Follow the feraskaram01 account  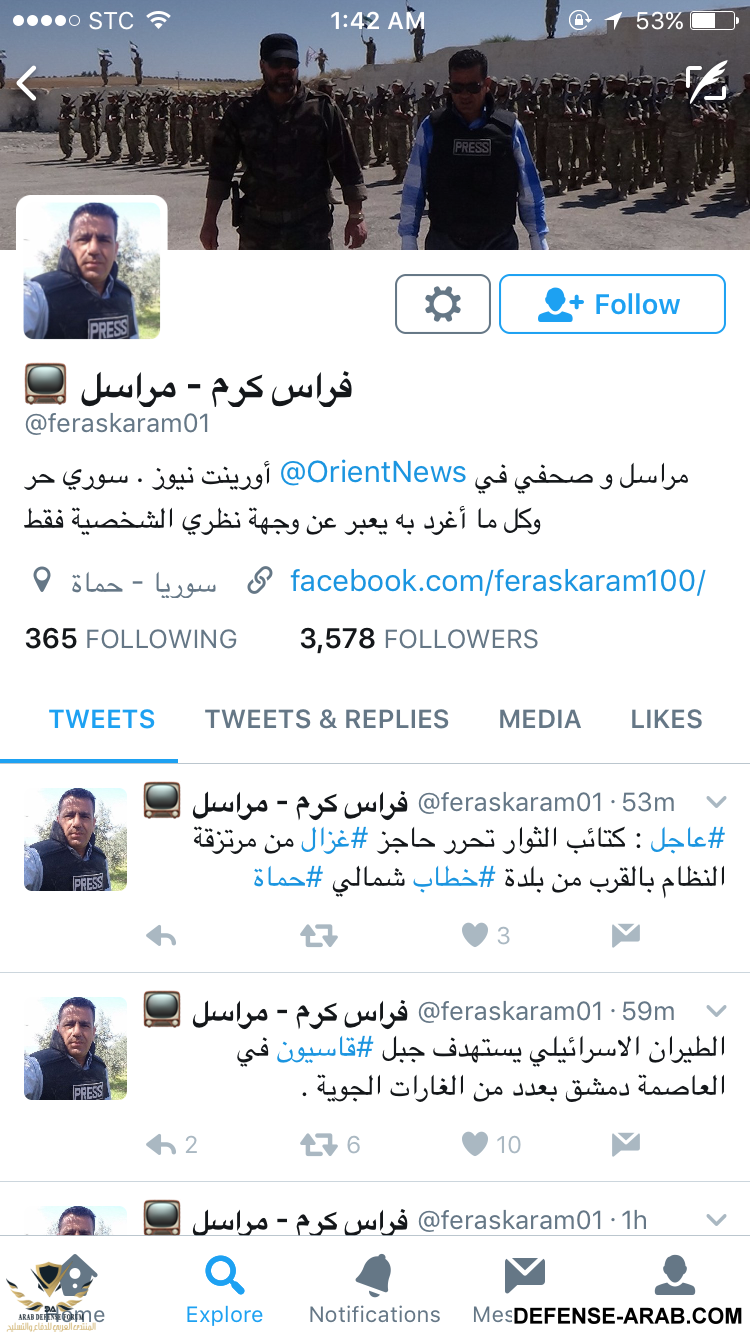click(612, 304)
